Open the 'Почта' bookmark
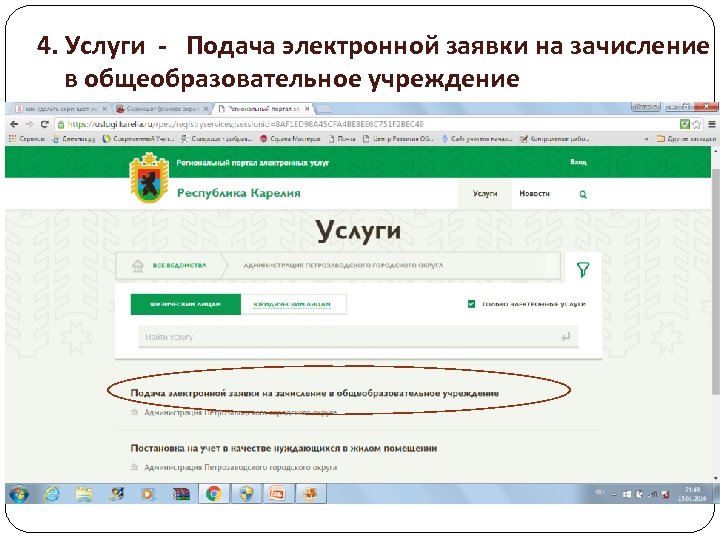720x540 pixels. pos(342,138)
